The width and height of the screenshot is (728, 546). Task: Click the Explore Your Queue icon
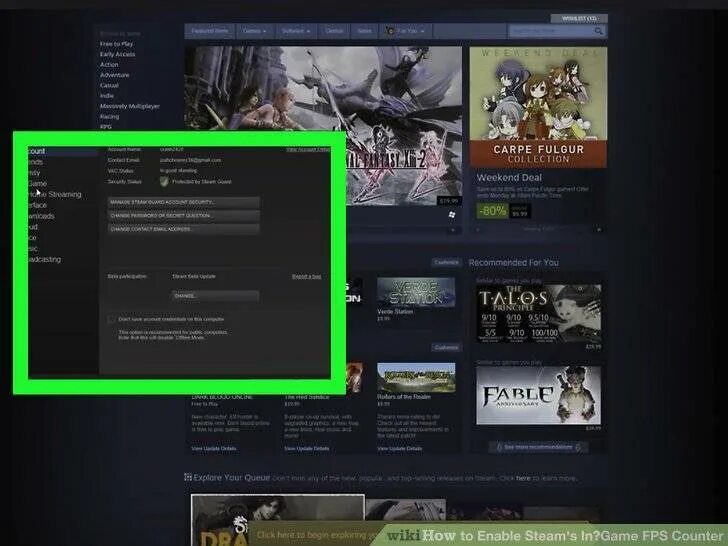tap(188, 477)
